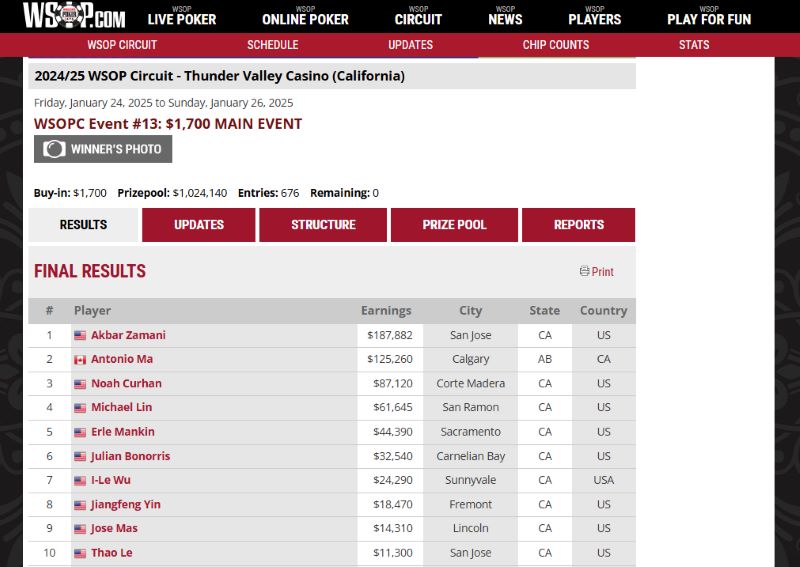
Task: Open the Online Poker menu
Action: pyautogui.click(x=305, y=16)
